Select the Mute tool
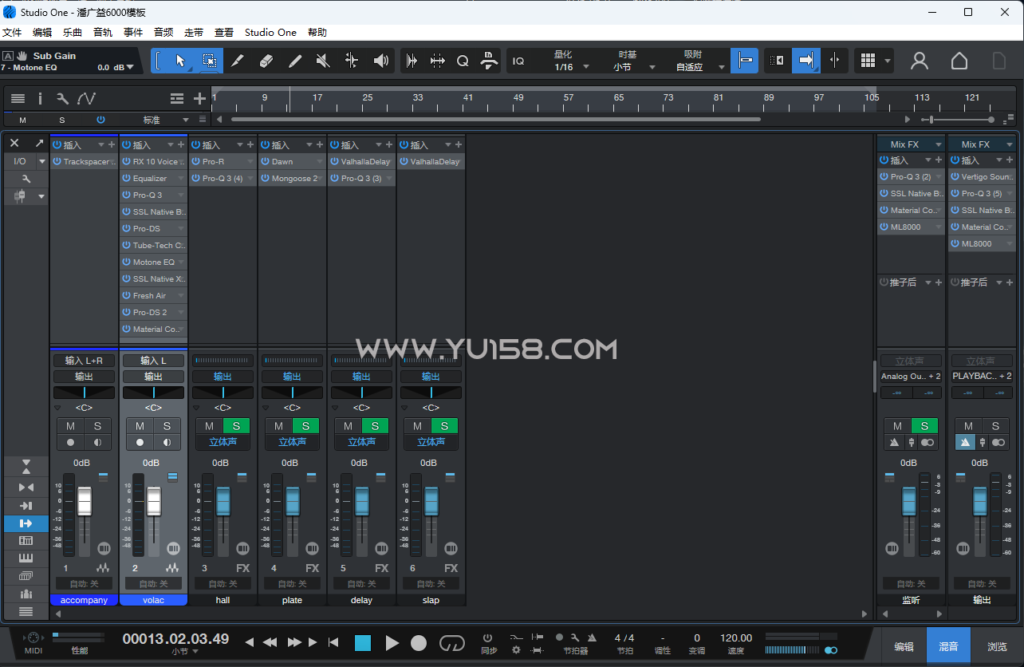This screenshot has height=667, width=1024. coord(323,61)
